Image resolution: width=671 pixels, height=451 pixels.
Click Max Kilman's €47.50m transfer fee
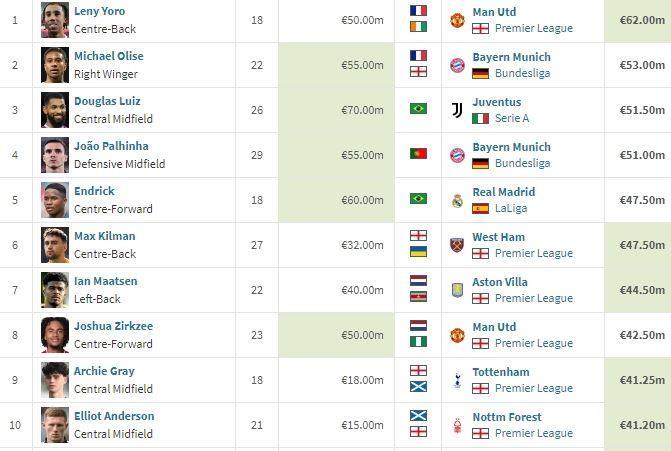point(642,245)
